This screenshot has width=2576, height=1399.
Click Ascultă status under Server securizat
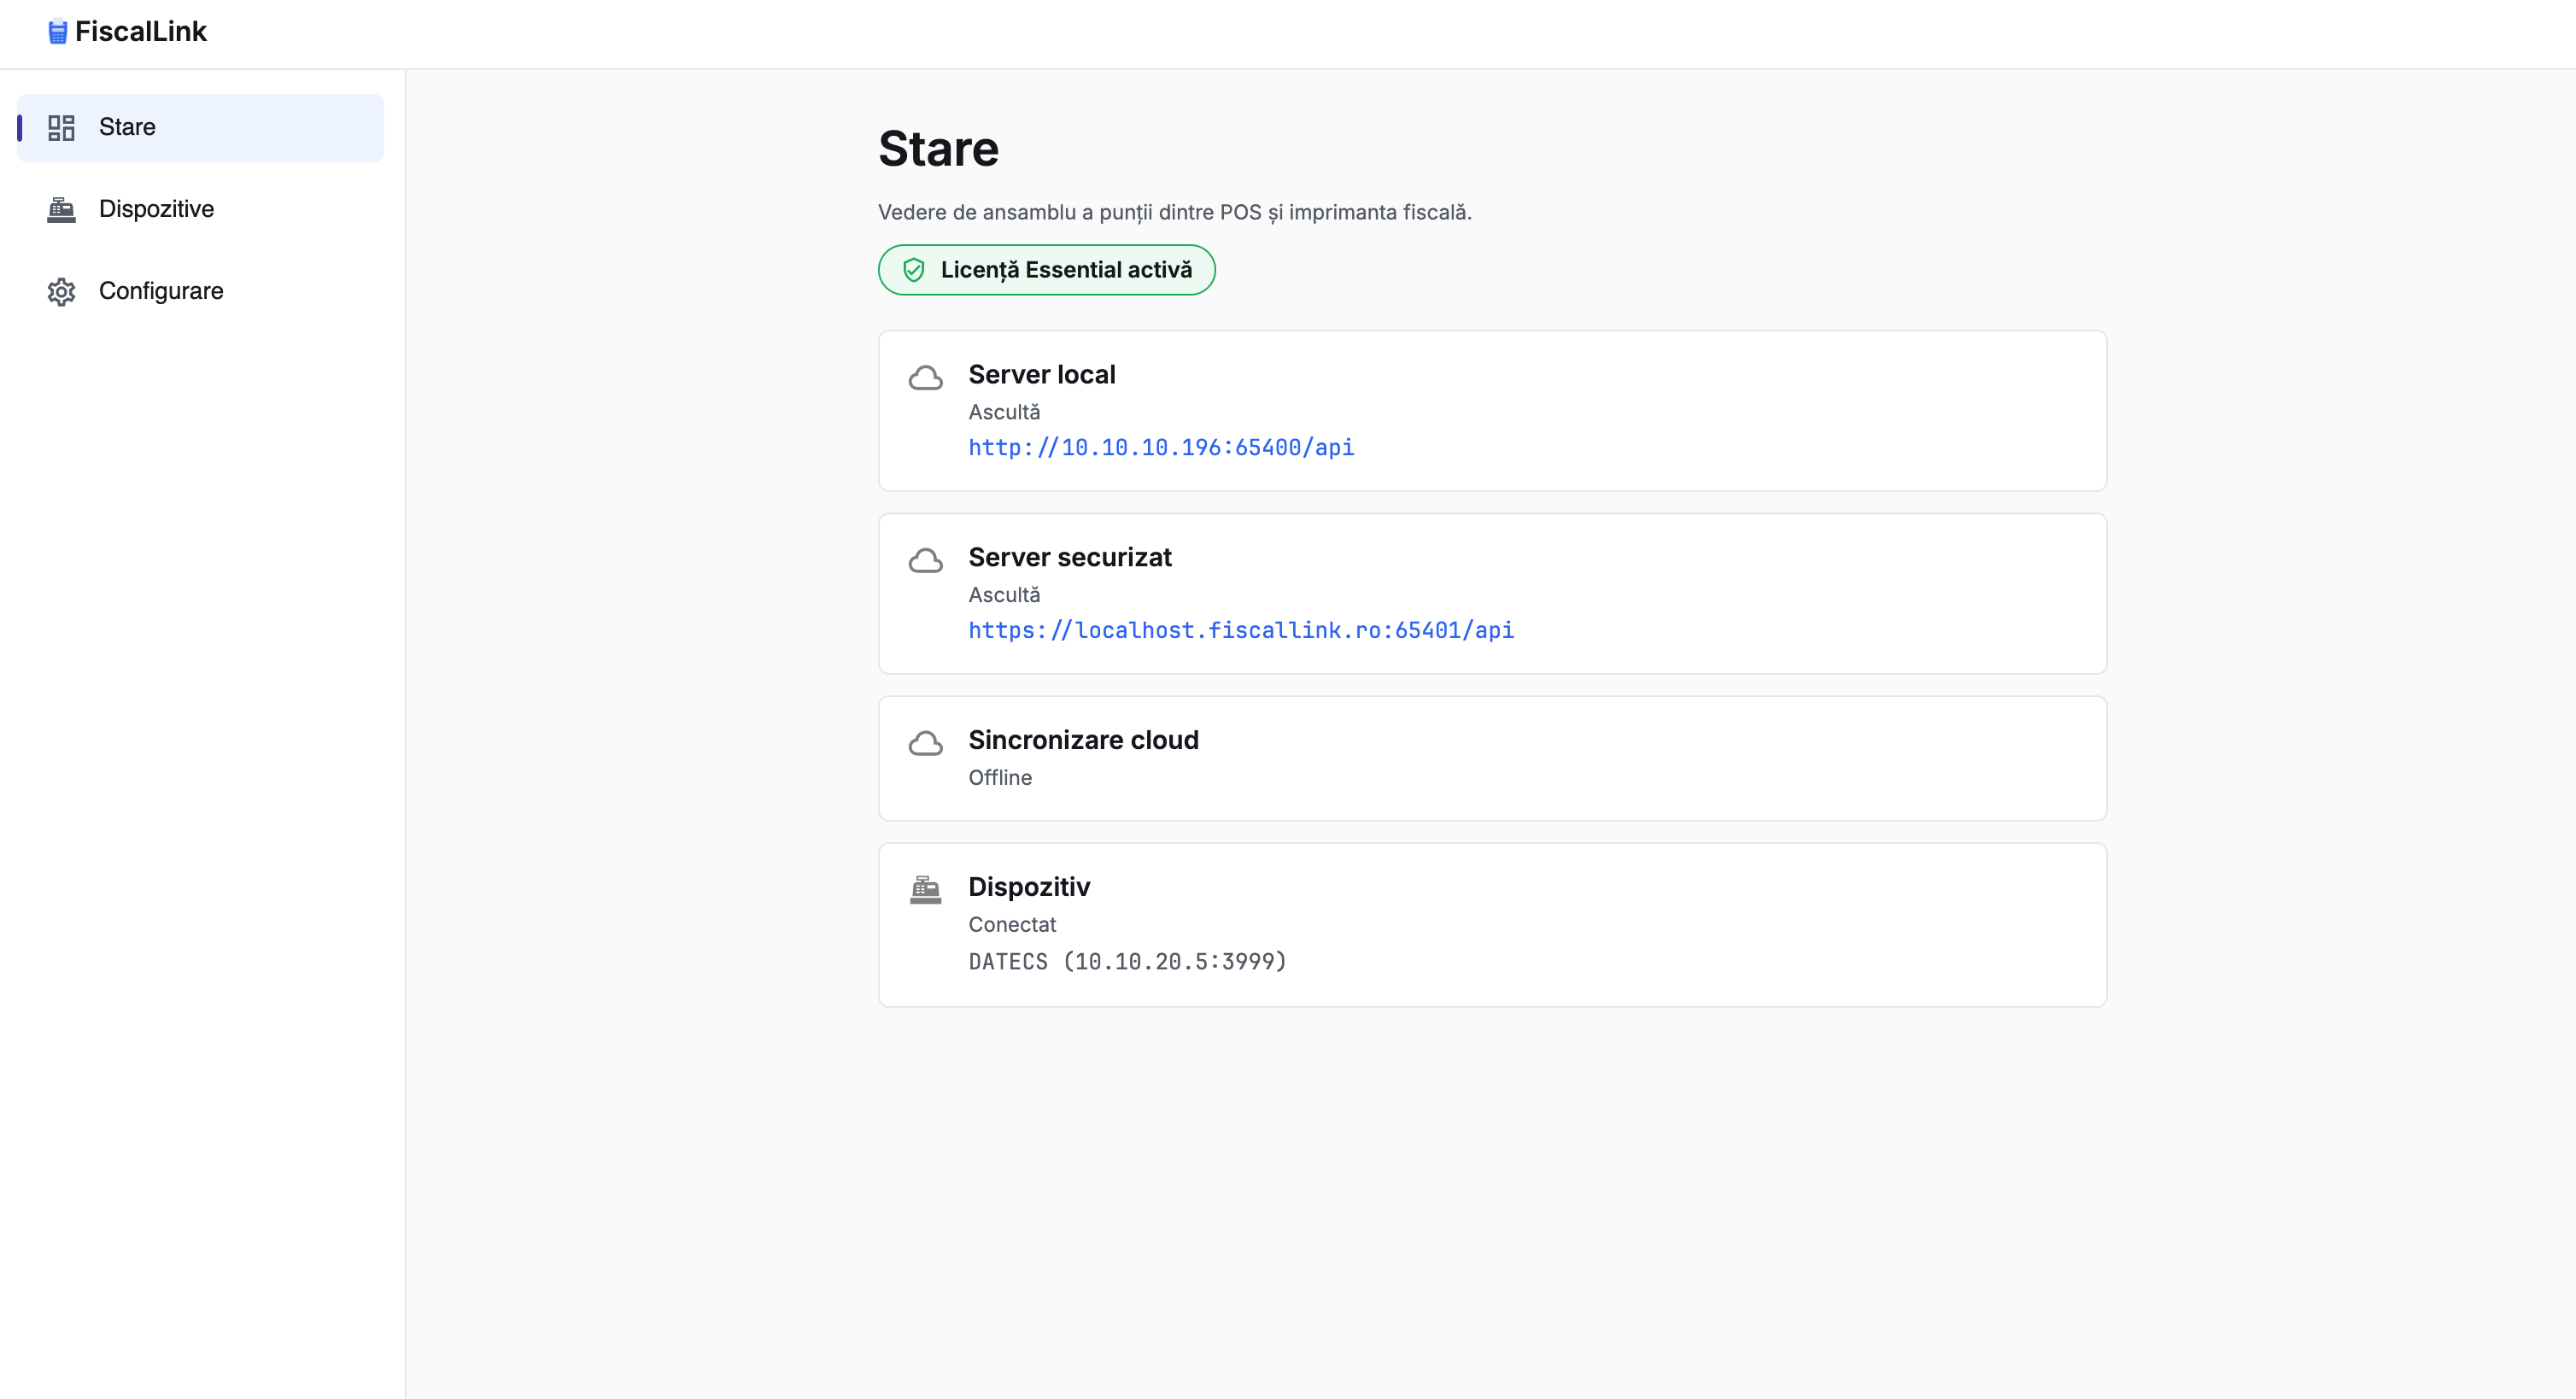tap(1004, 596)
